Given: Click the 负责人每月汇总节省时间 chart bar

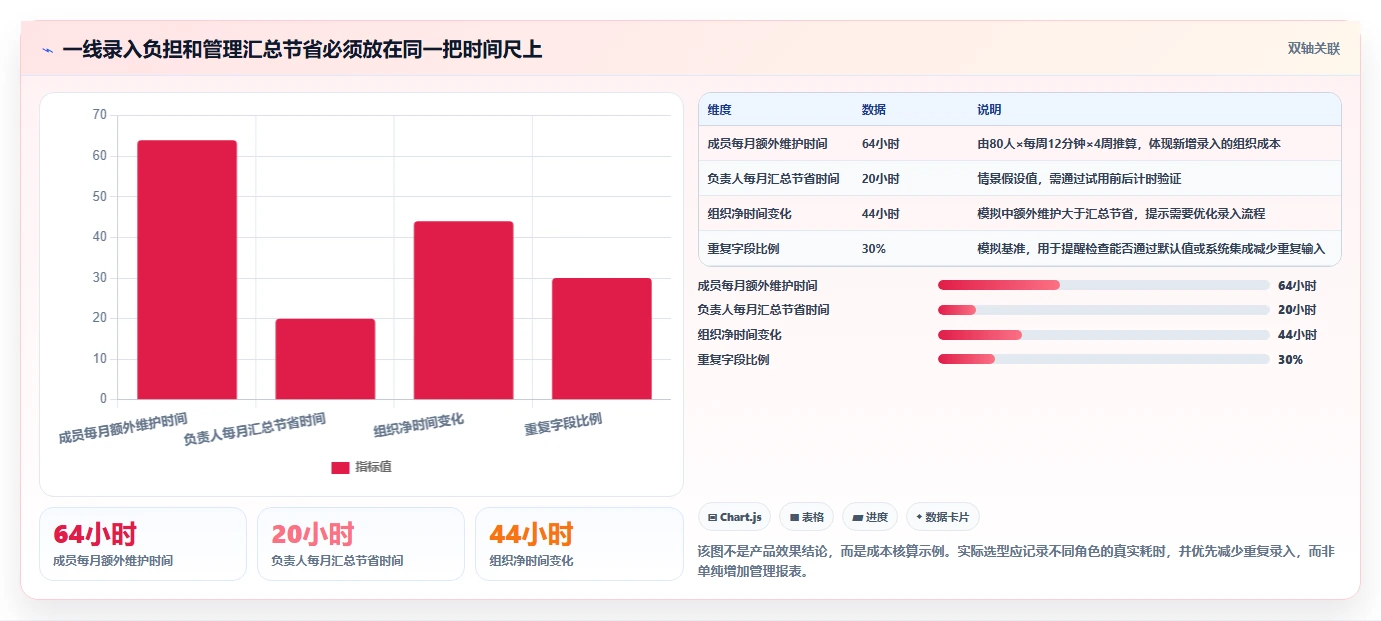Looking at the screenshot, I should [325, 359].
